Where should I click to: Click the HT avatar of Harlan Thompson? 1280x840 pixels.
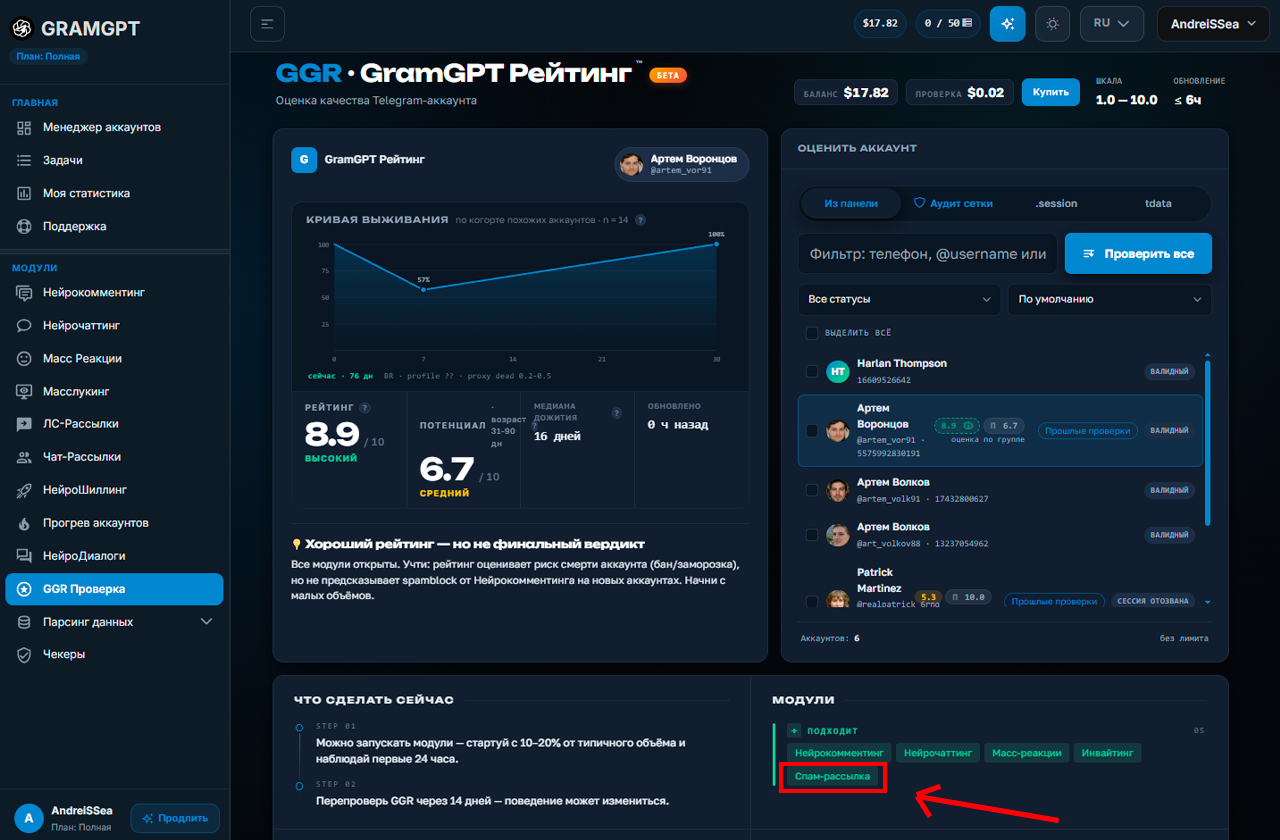coord(838,372)
